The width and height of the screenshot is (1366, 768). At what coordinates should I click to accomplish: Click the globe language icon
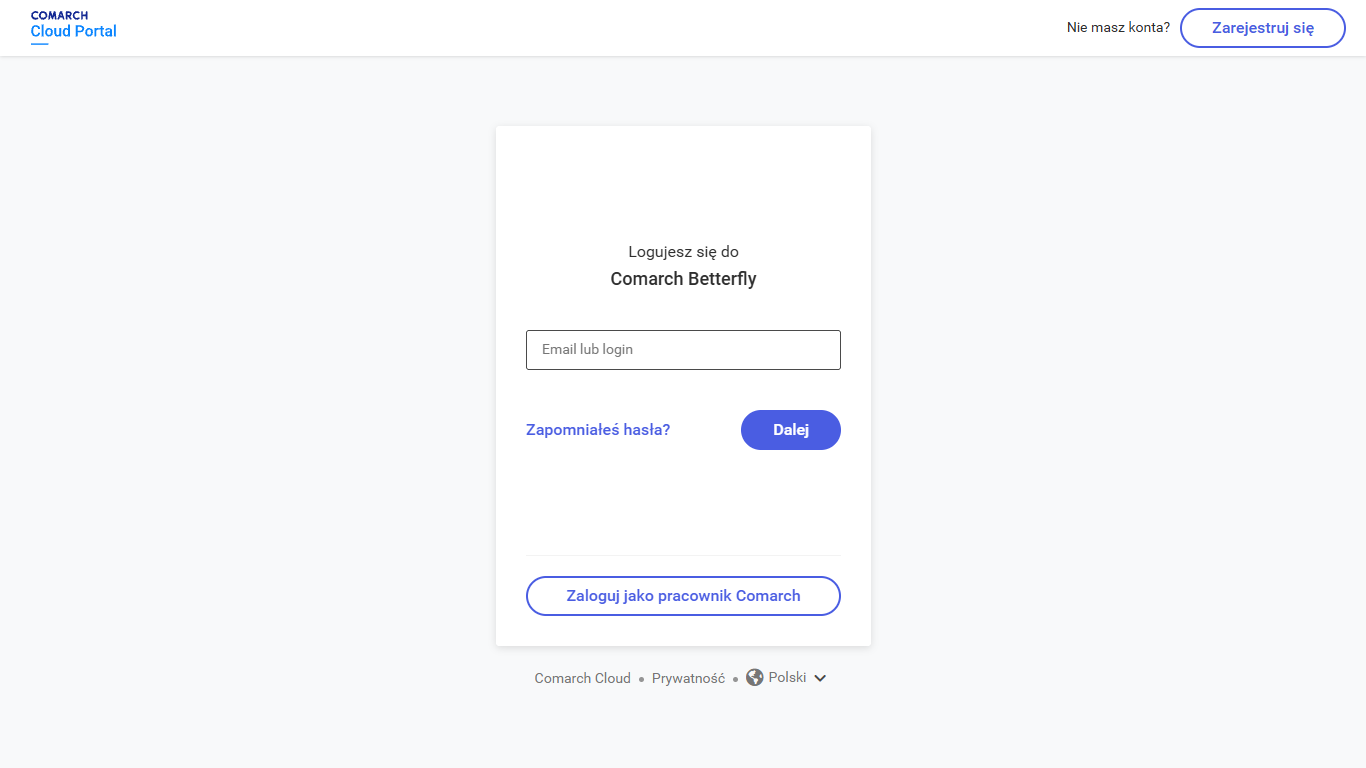pos(755,678)
